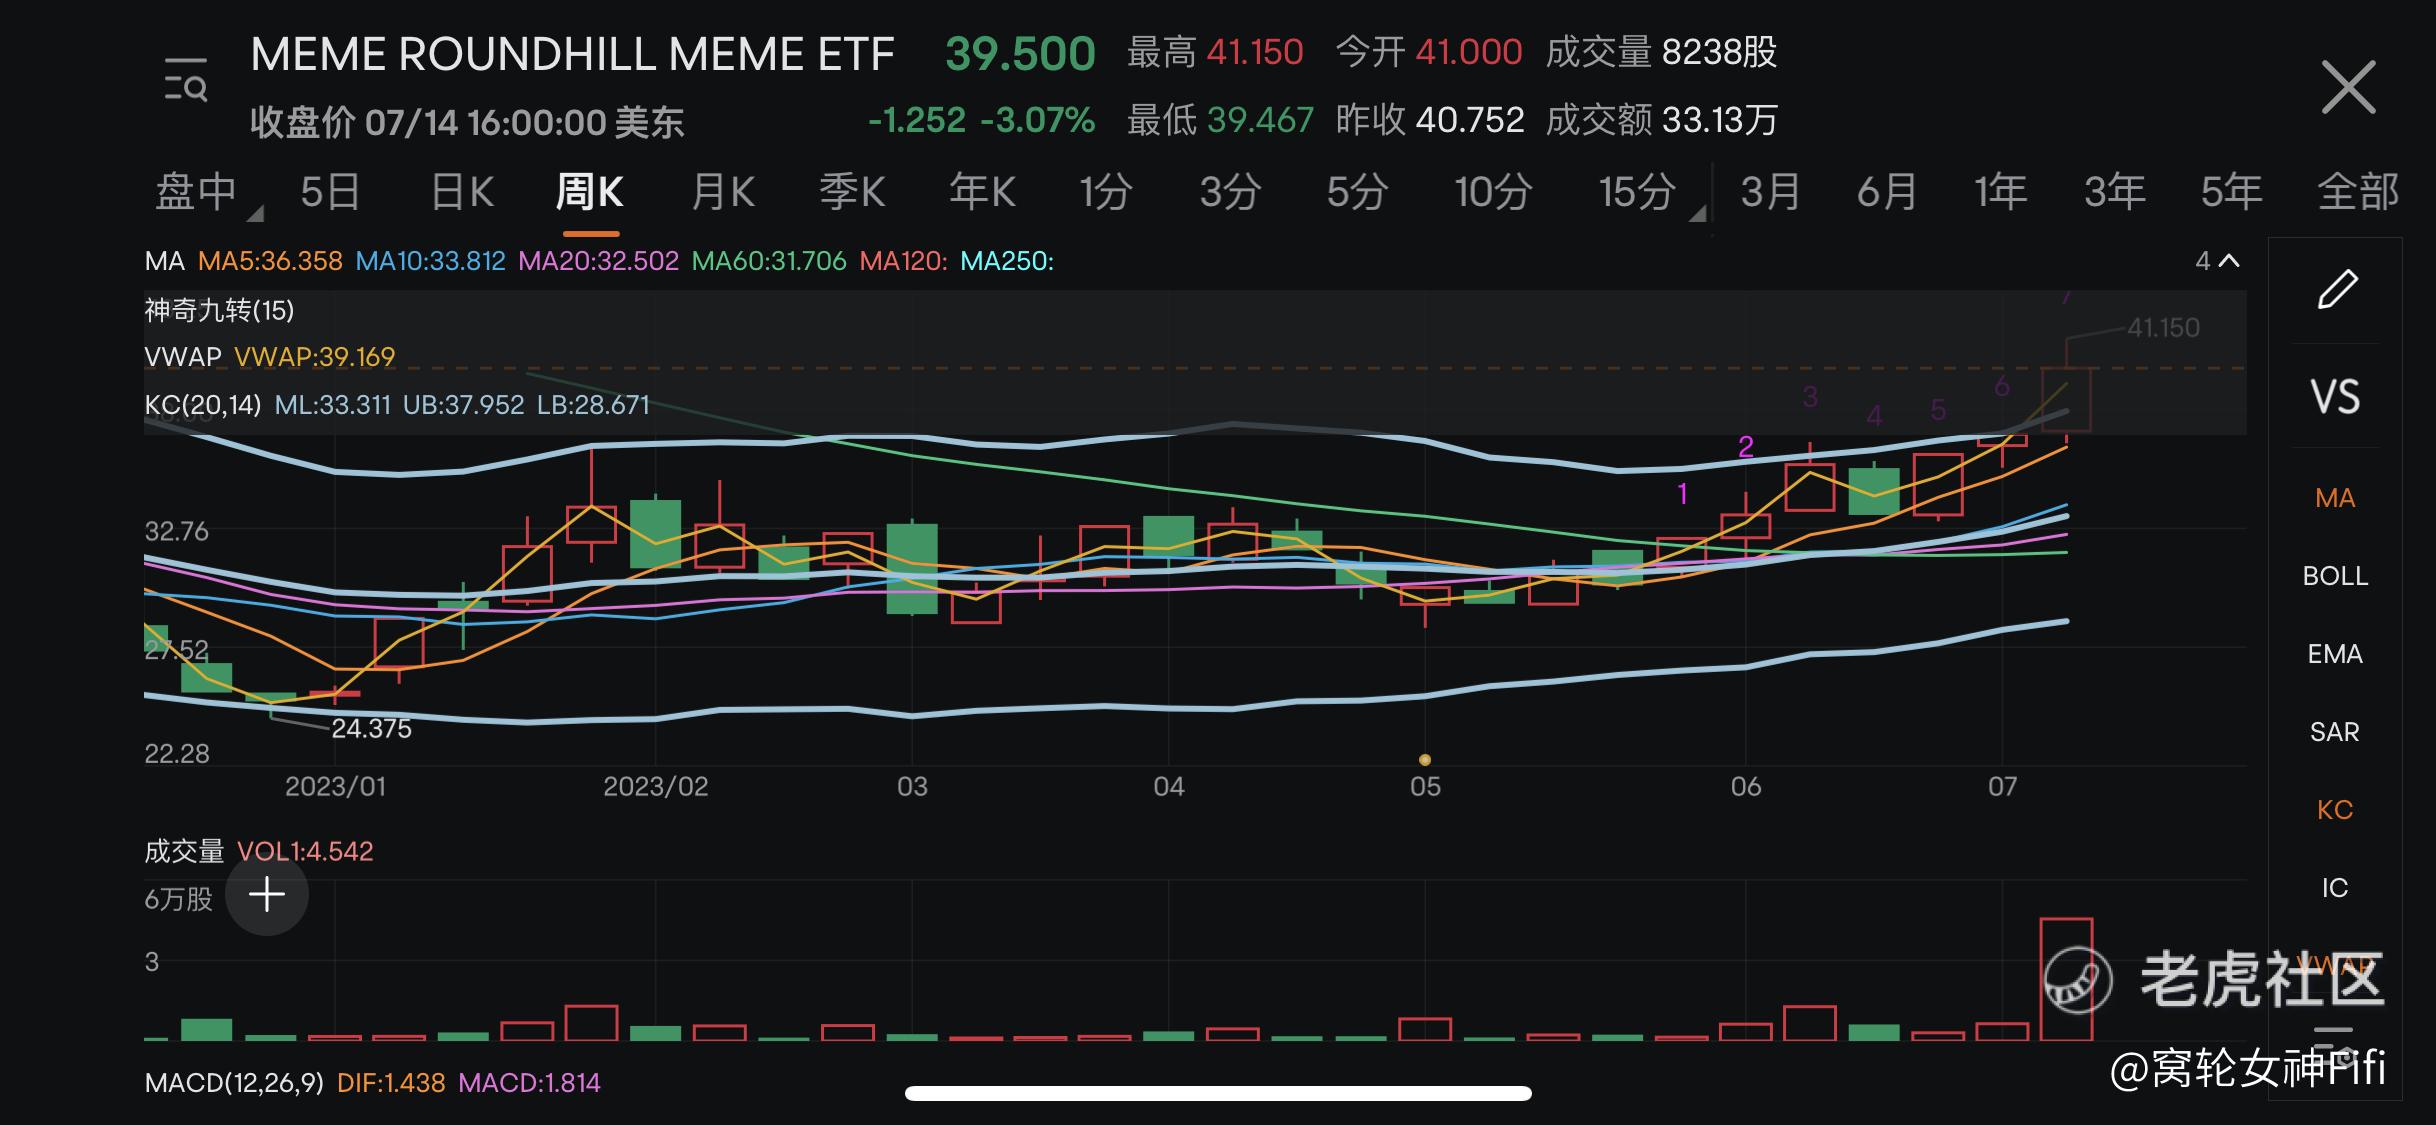Add indicator with the plus button

[x=266, y=895]
